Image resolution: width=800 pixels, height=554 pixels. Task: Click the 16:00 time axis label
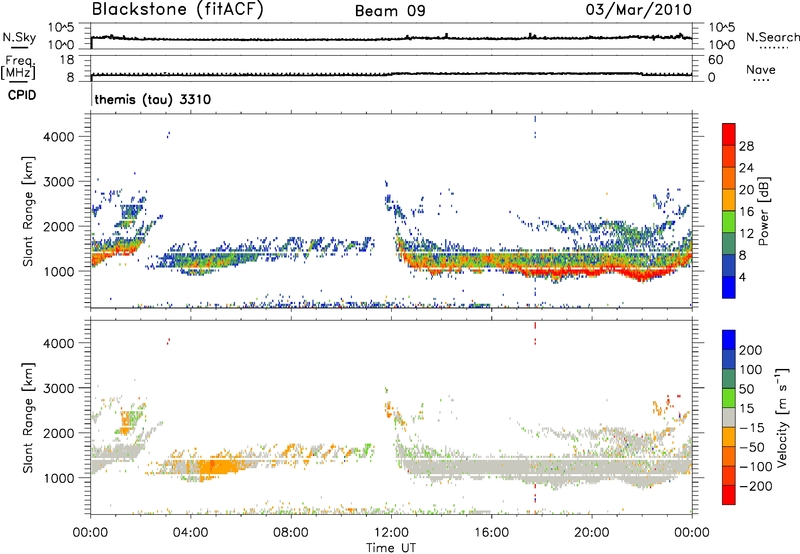tap(491, 533)
